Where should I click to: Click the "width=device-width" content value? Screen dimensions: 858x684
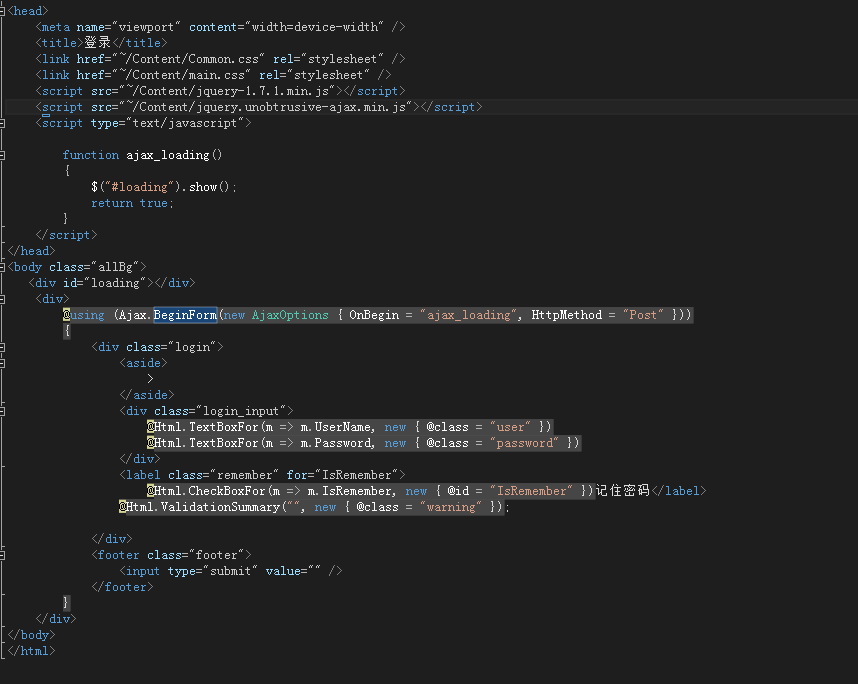314,27
